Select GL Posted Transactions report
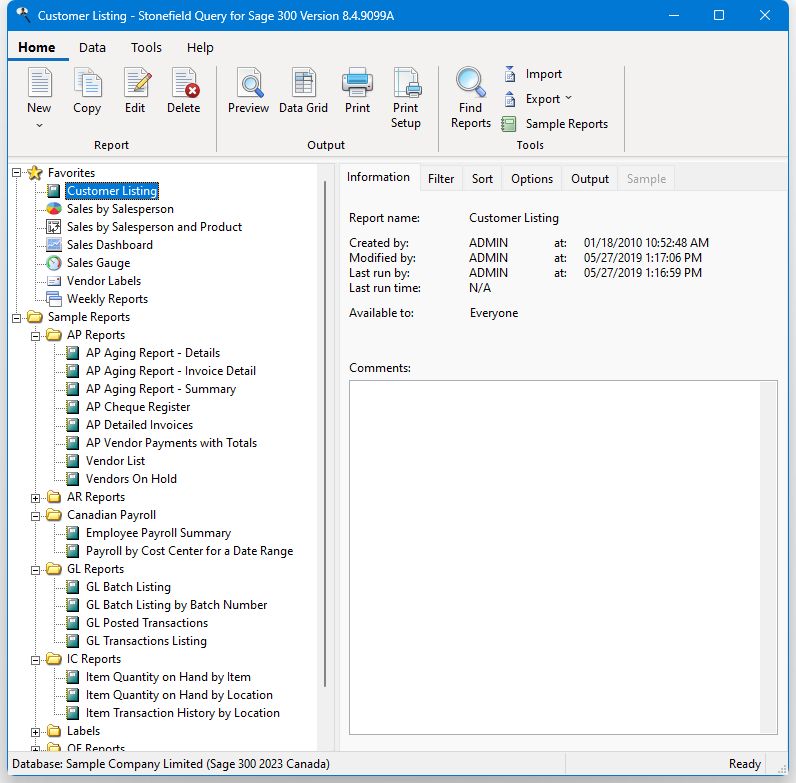The image size is (796, 783). pos(147,623)
